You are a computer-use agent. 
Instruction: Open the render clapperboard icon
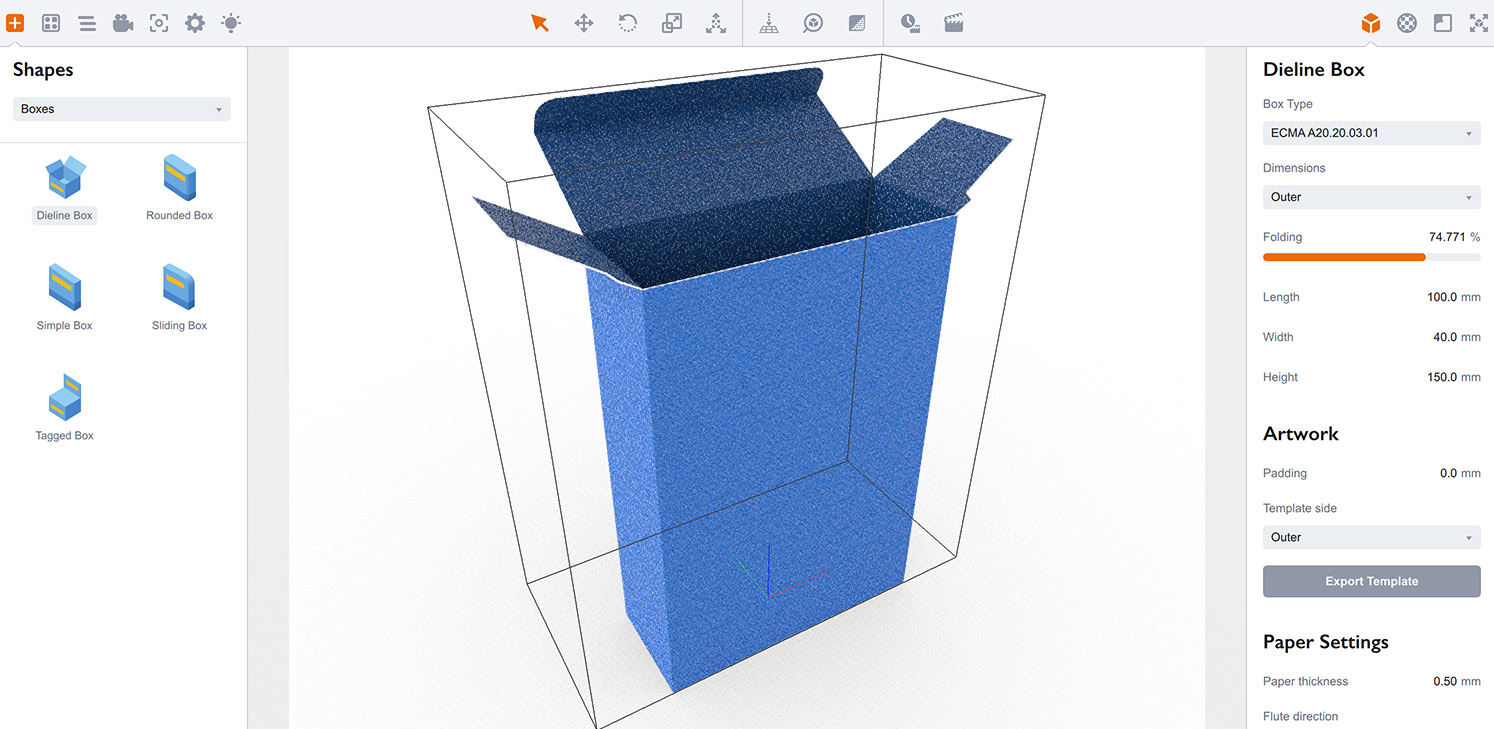(x=953, y=22)
